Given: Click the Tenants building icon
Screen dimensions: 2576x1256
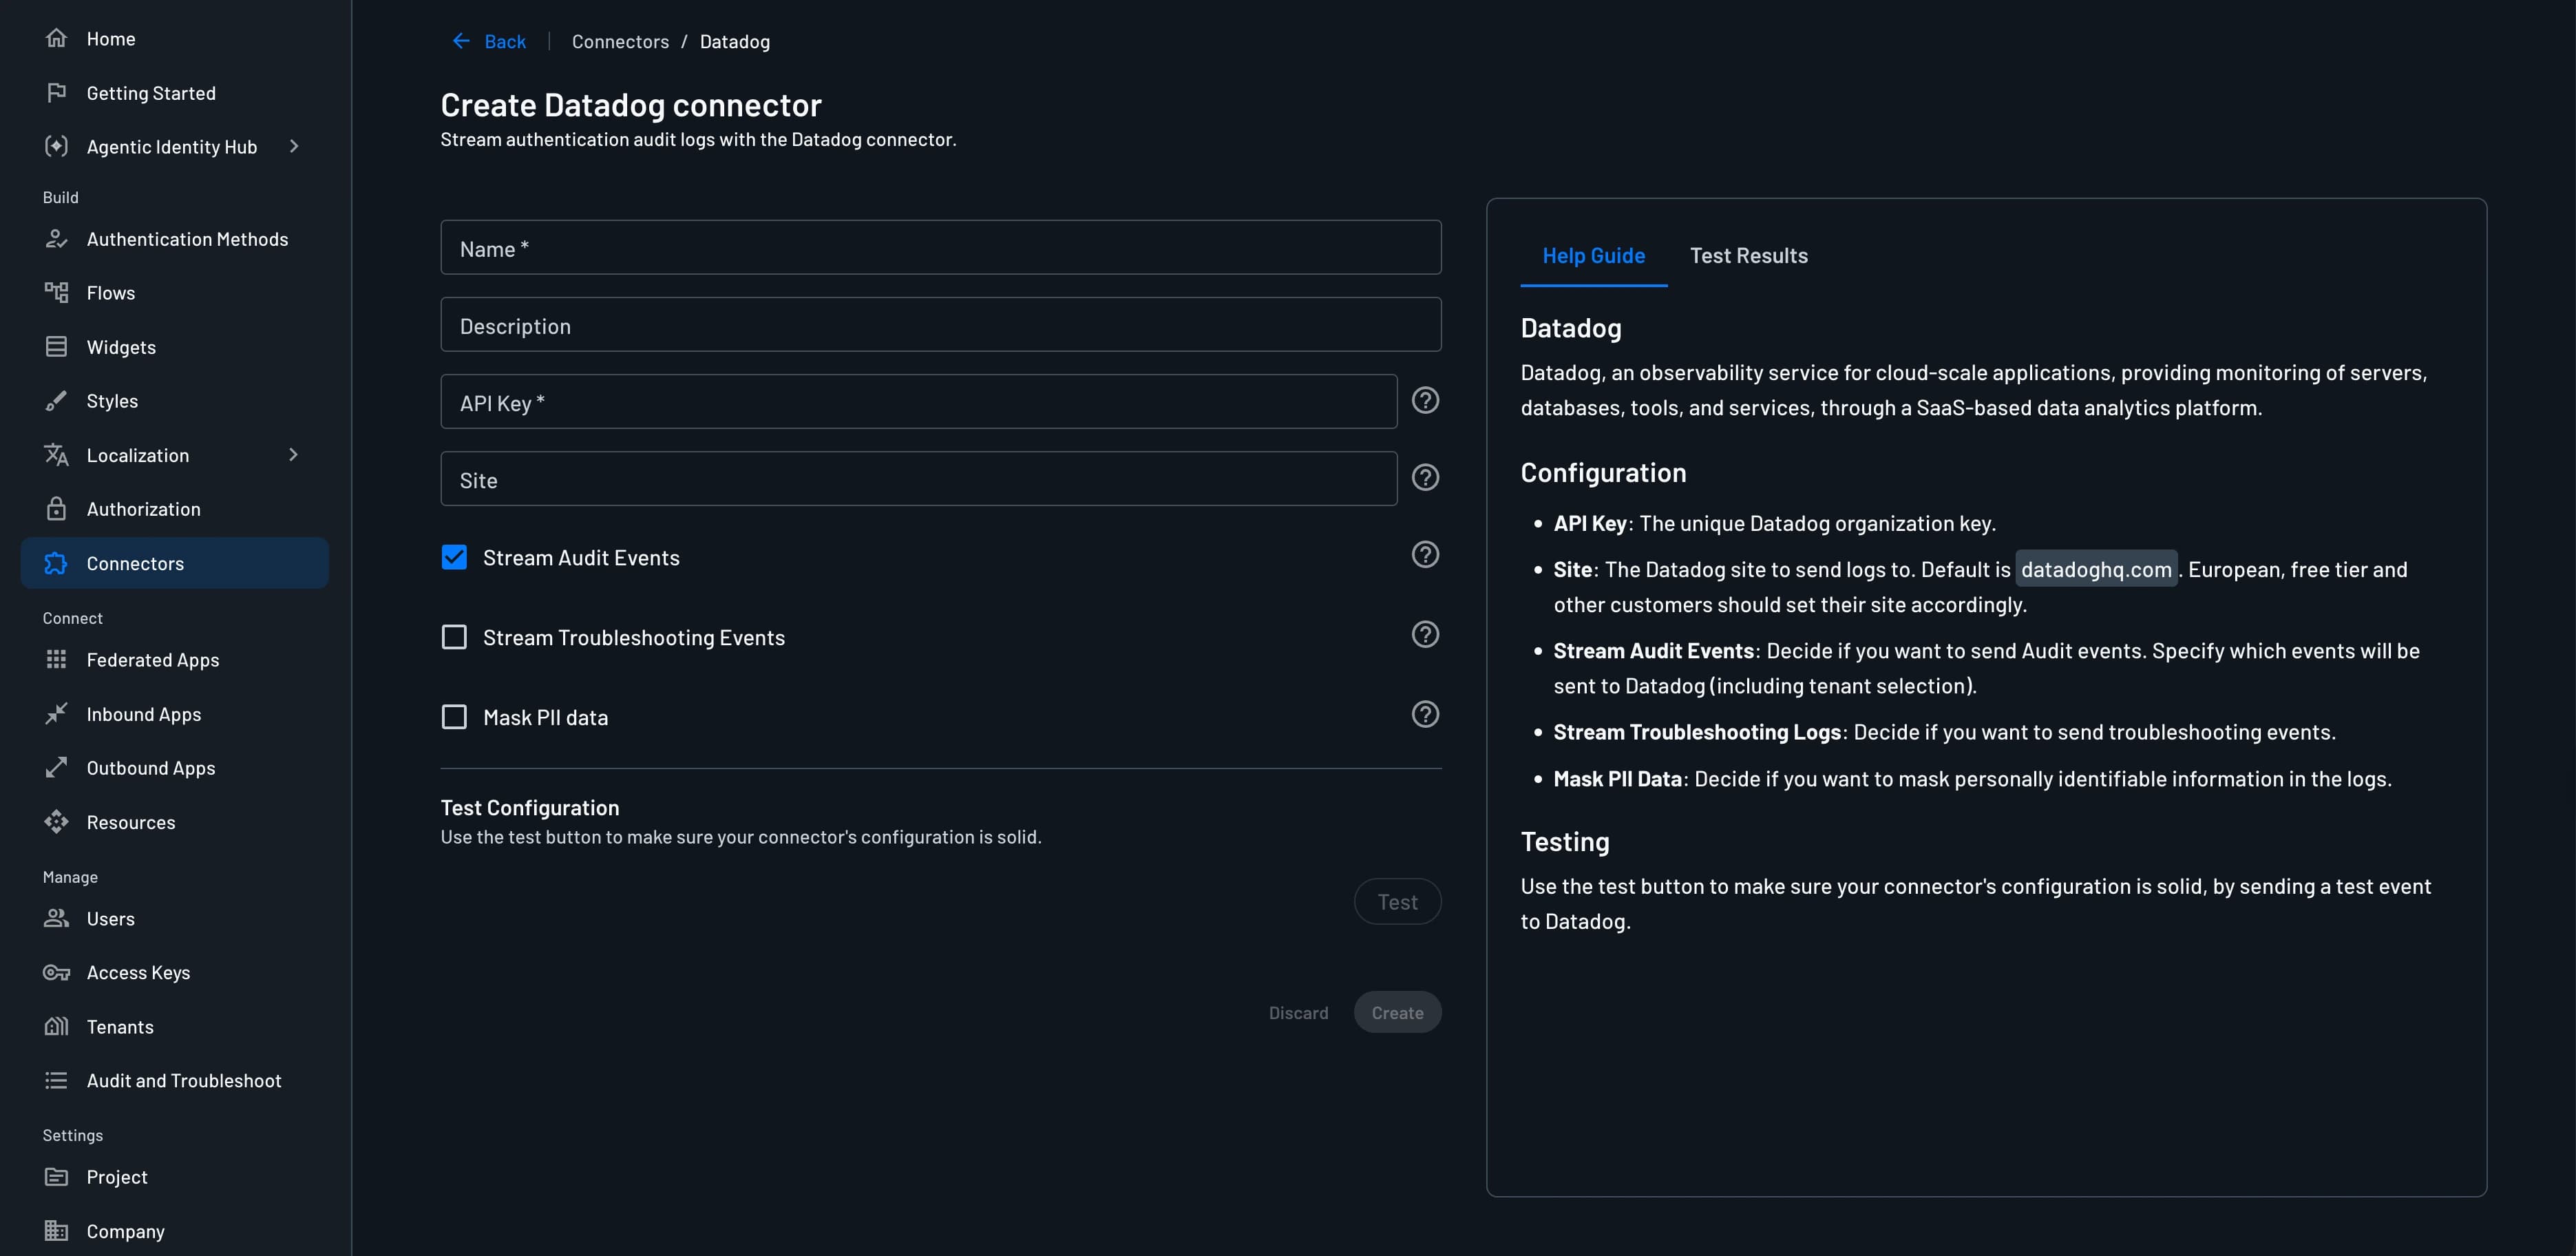Looking at the screenshot, I should 56,1026.
